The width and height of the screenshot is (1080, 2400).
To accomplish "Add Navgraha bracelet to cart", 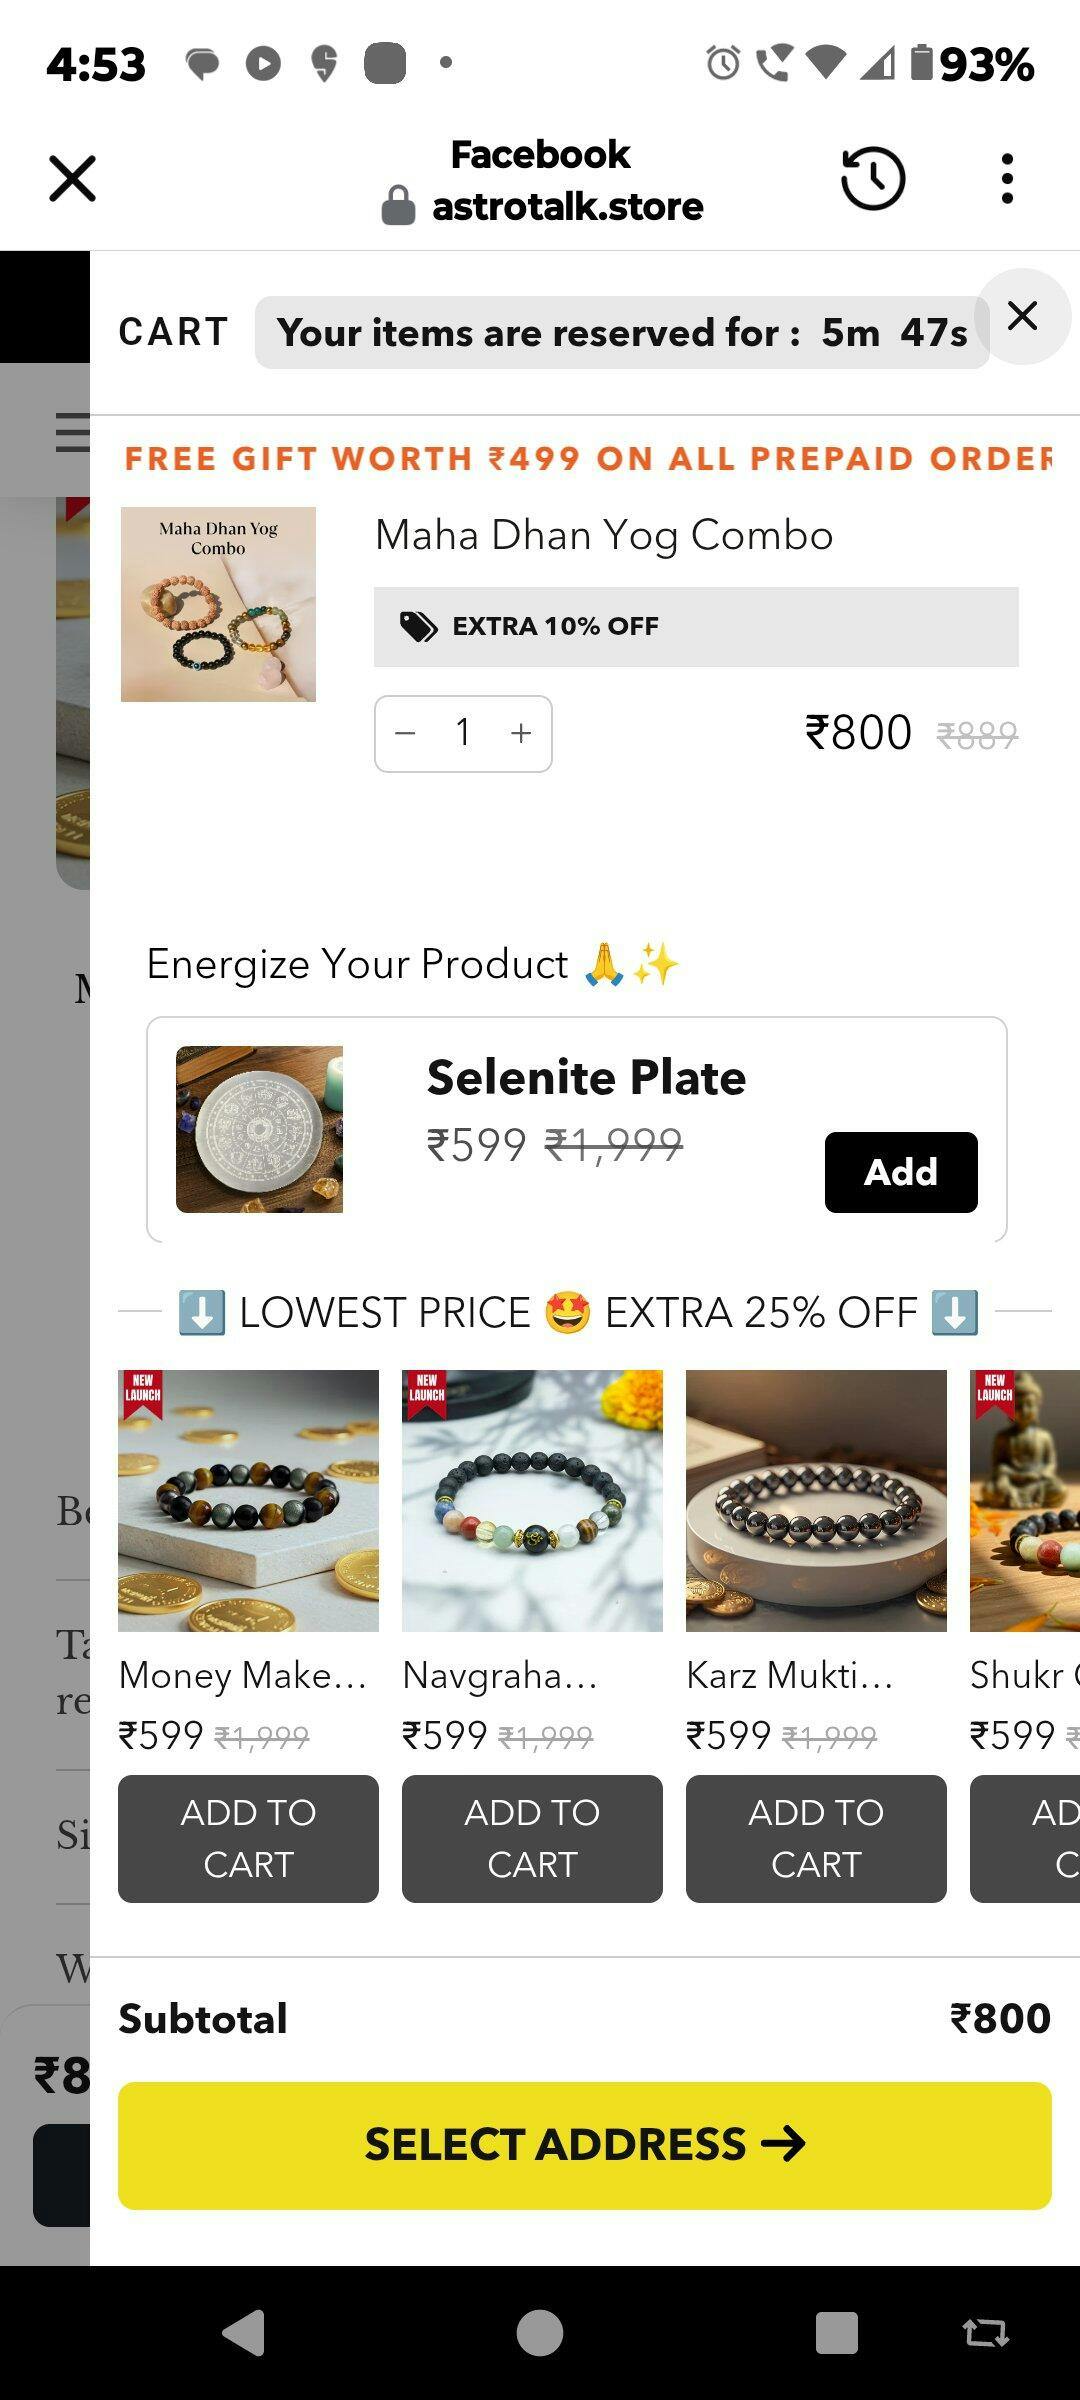I will coord(532,1838).
